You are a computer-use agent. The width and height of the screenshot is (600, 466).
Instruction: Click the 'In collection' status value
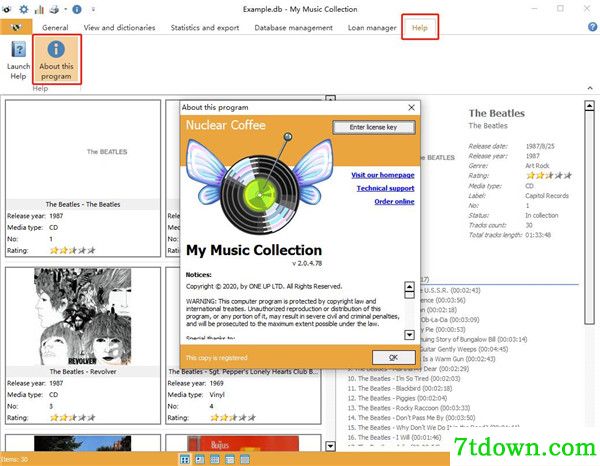[541, 215]
